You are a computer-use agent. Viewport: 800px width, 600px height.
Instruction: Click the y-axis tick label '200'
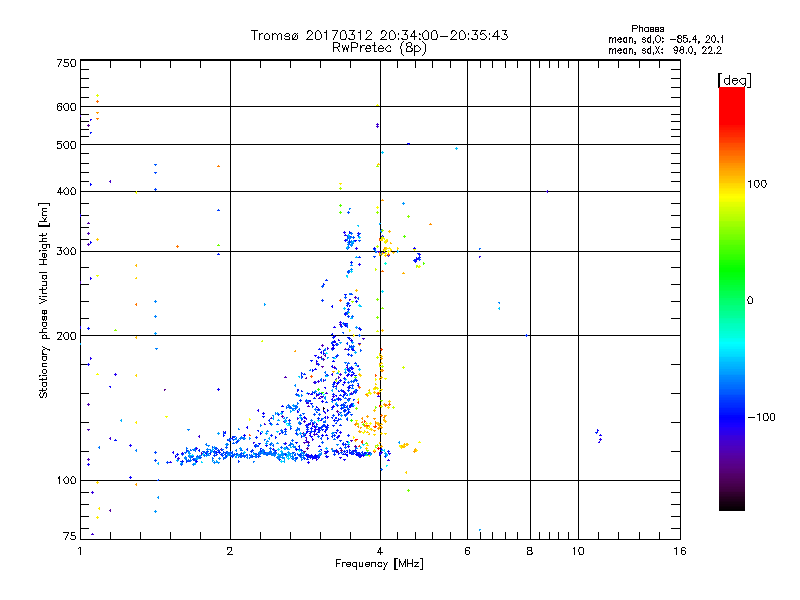(x=67, y=336)
